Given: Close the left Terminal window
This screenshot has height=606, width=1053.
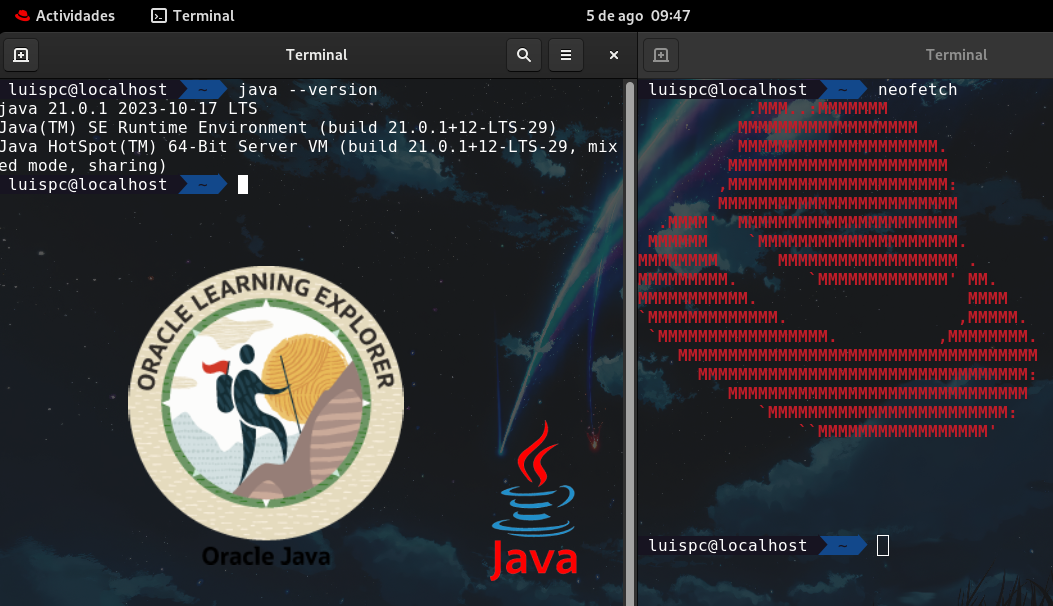Looking at the screenshot, I should [x=613, y=55].
